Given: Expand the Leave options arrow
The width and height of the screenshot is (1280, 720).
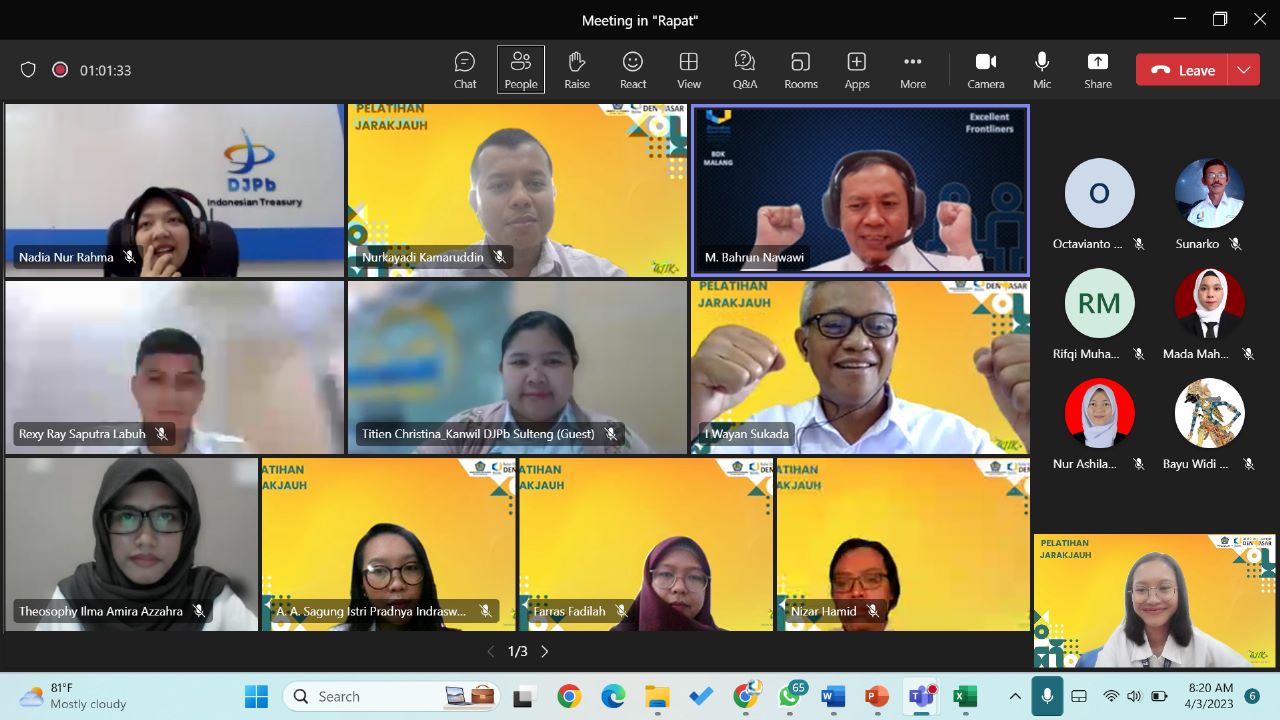Looking at the screenshot, I should coord(1243,70).
